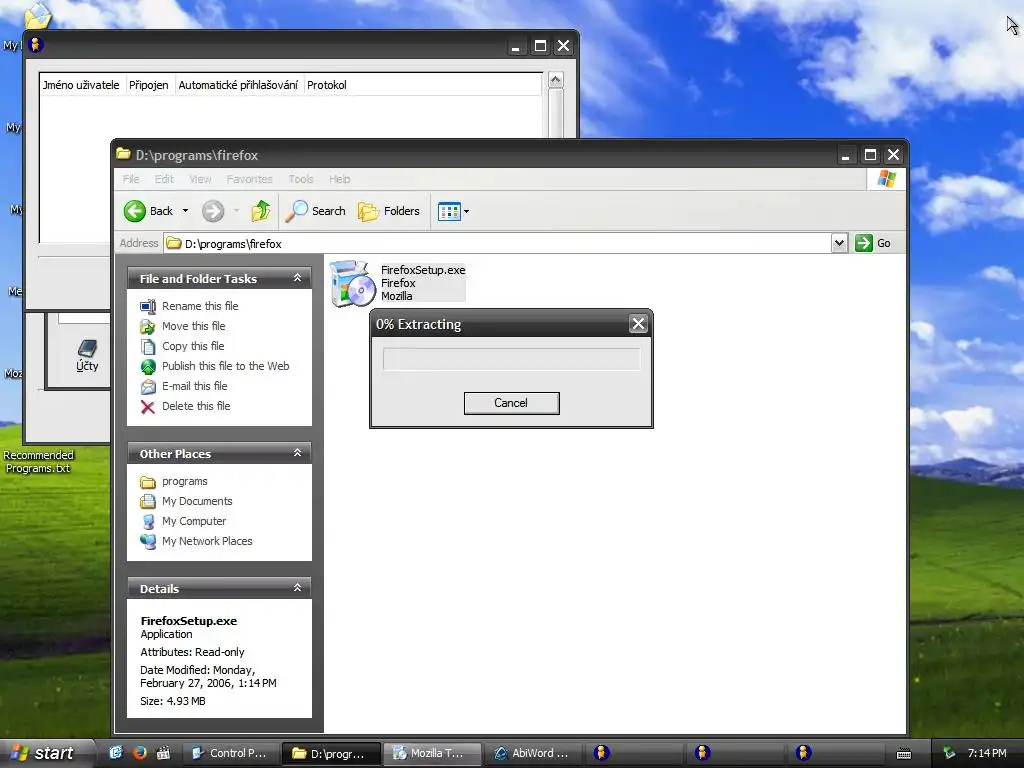1024x768 pixels.
Task: Go up one folder level
Action: [261, 211]
